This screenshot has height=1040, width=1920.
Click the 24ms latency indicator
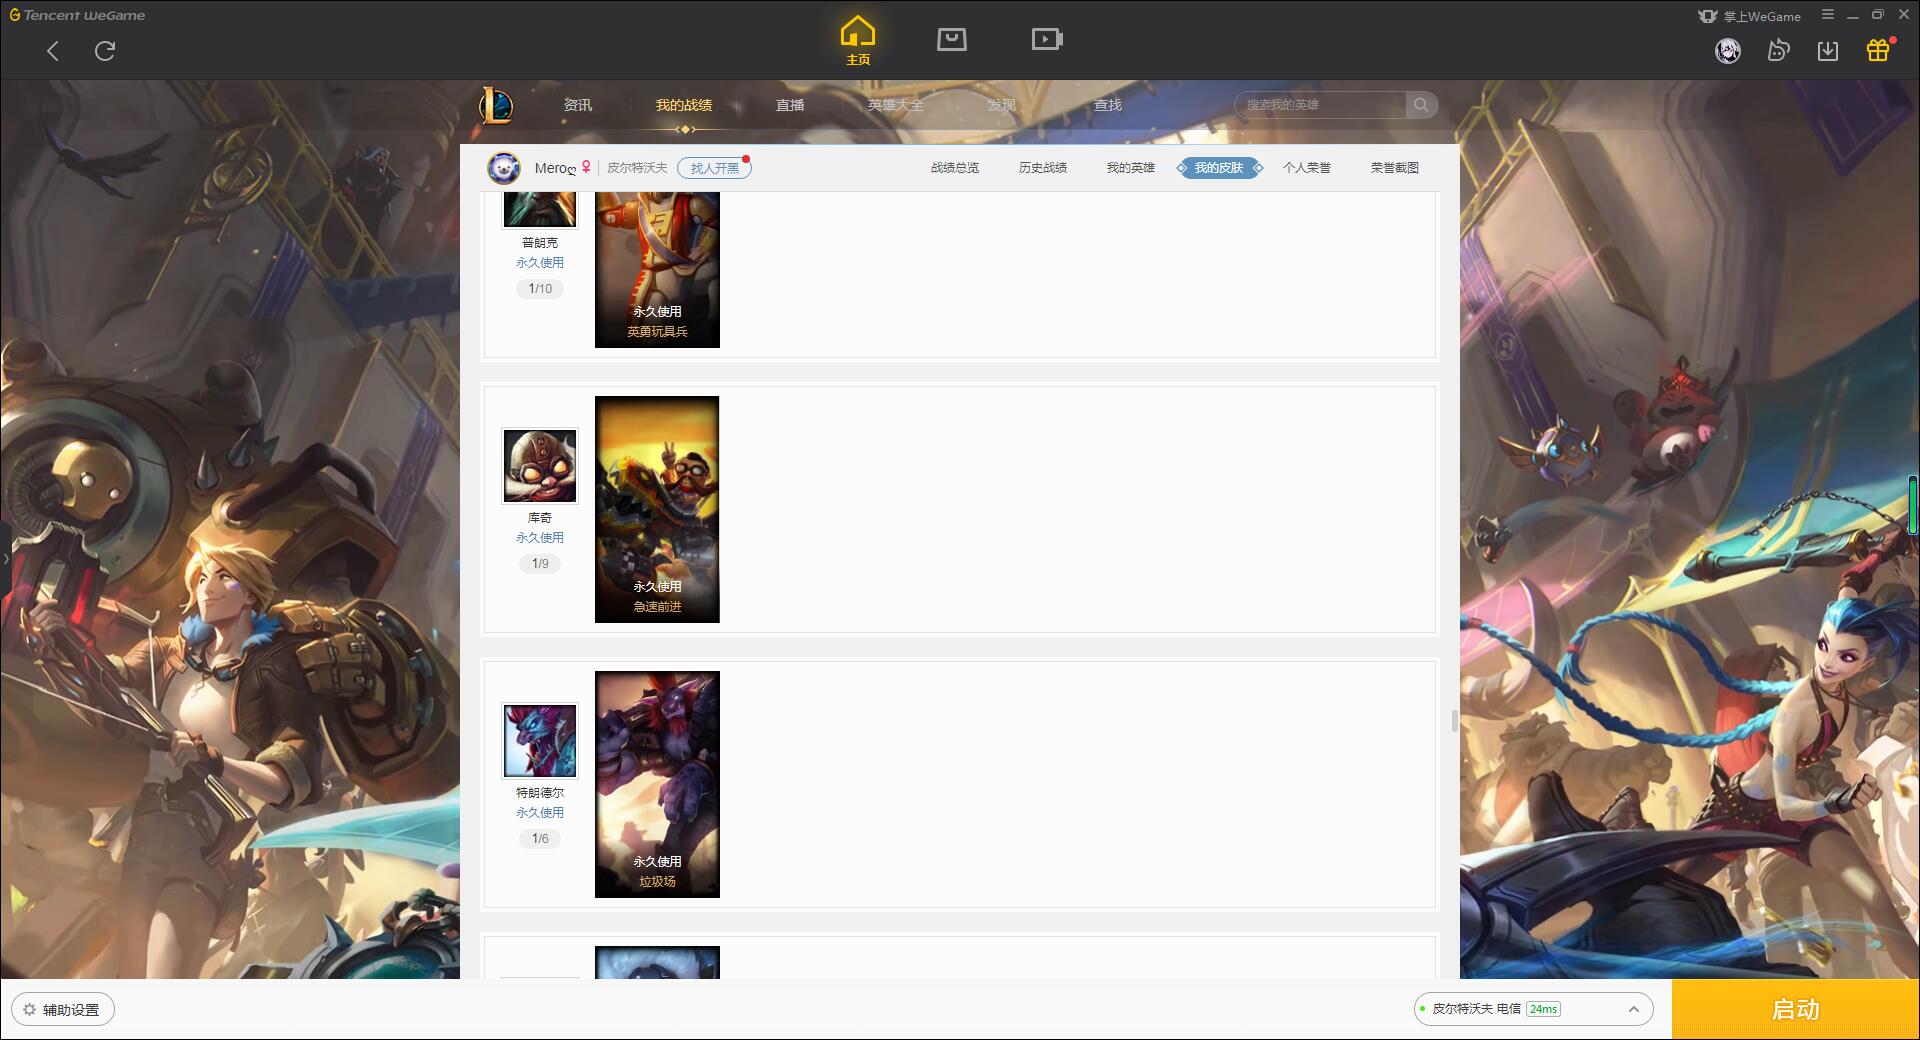1543,1009
